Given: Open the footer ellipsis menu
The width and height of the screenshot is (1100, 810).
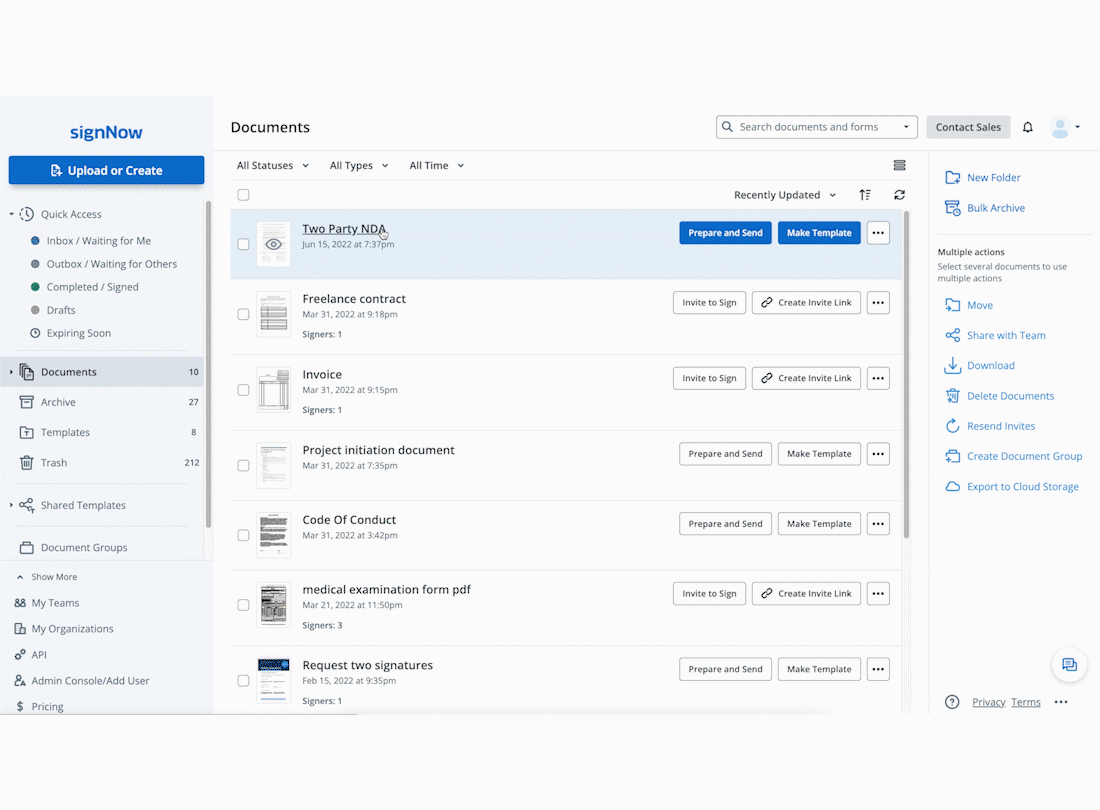Looking at the screenshot, I should coord(1061,702).
